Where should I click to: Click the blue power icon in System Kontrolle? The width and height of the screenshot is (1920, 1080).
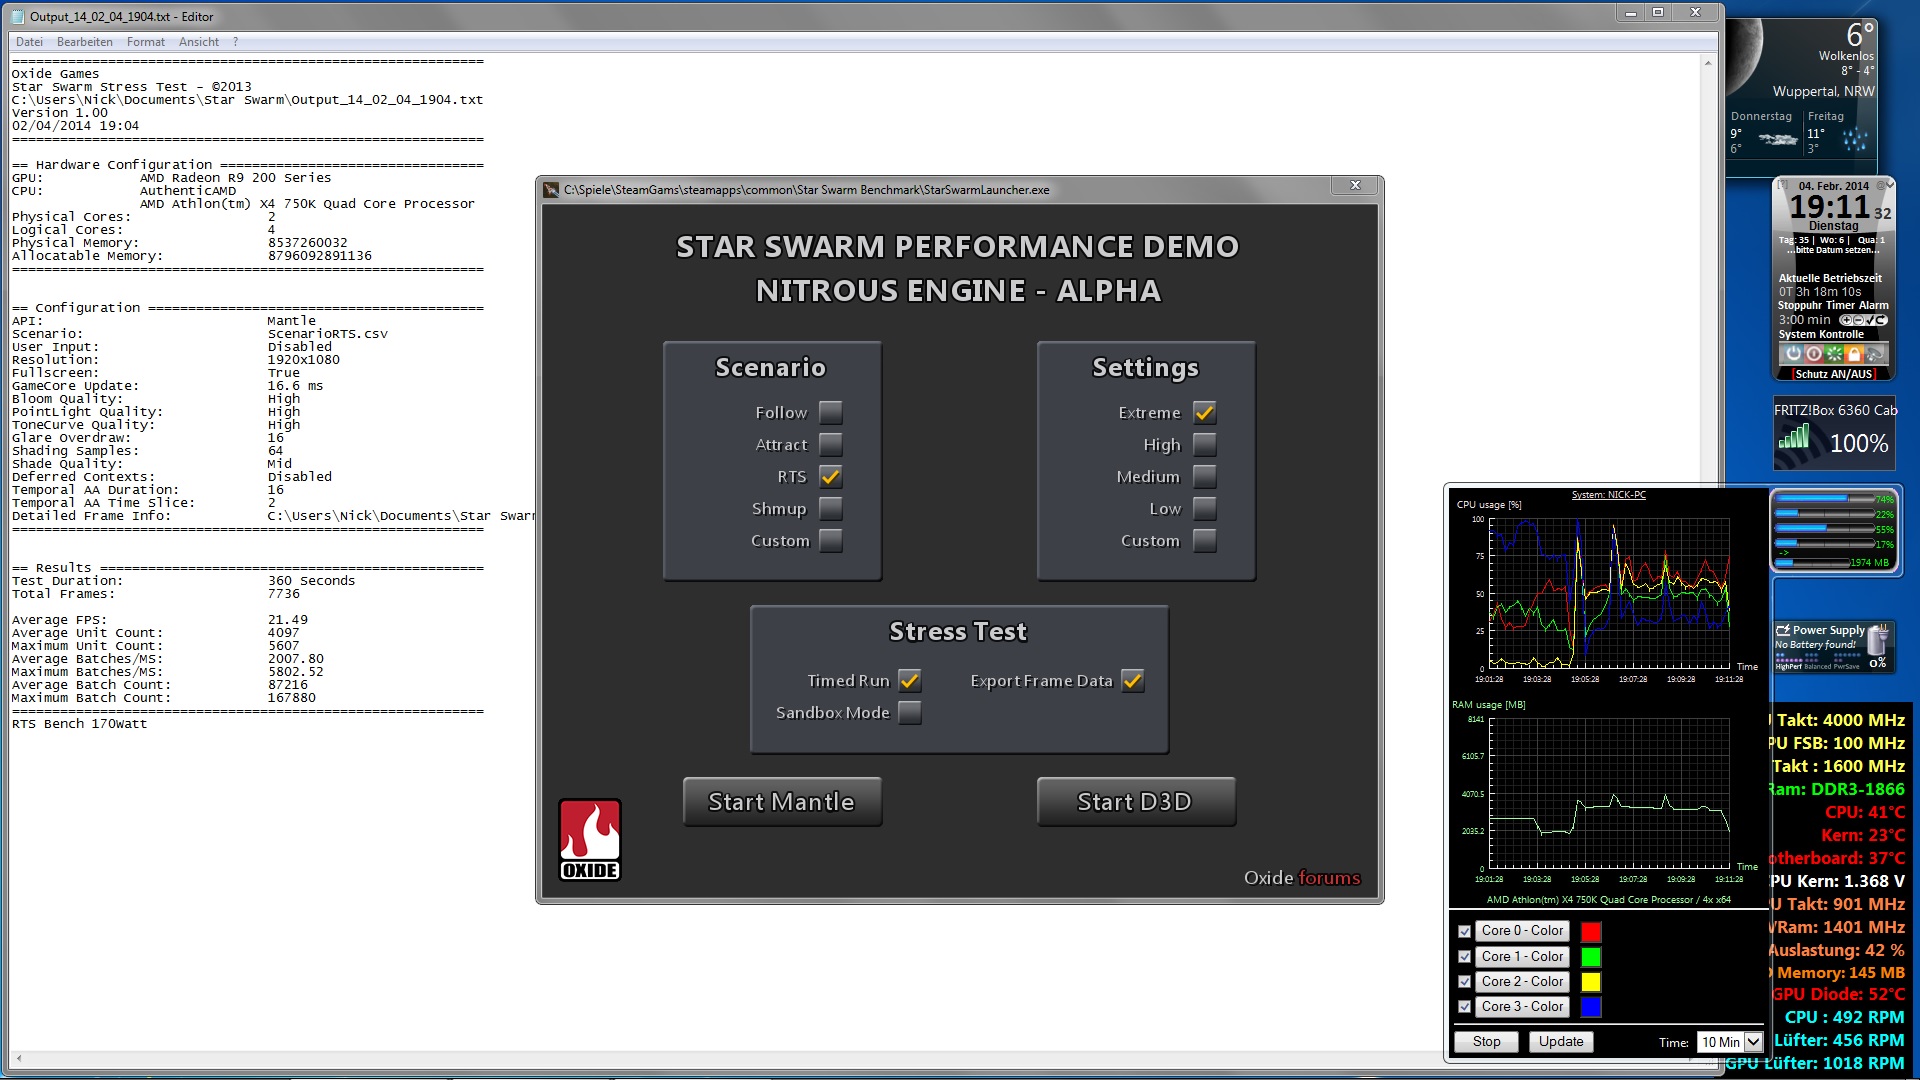point(1794,354)
